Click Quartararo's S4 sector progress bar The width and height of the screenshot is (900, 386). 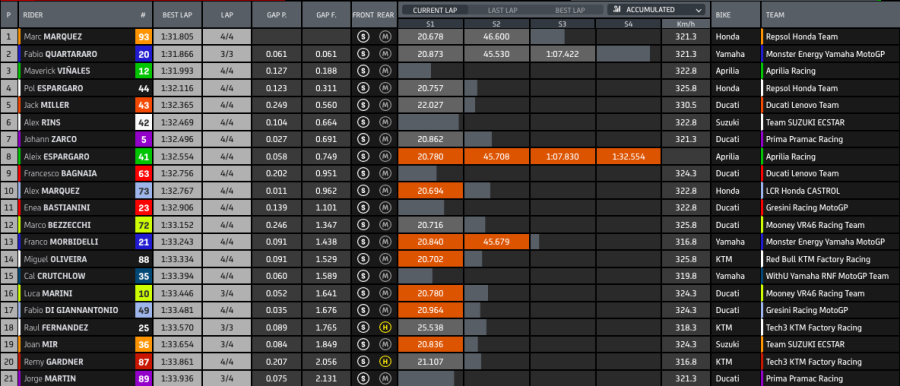click(623, 54)
